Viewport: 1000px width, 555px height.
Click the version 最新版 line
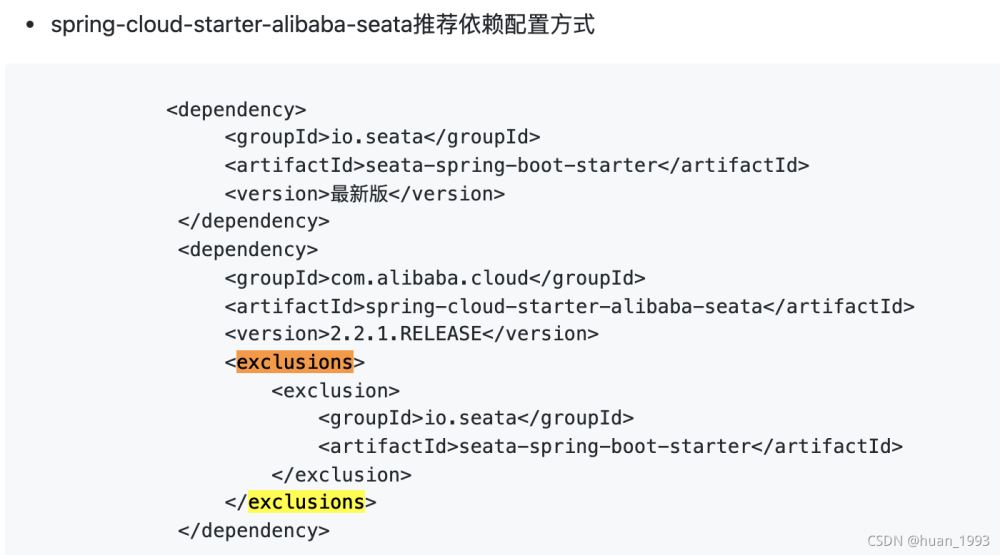(x=364, y=193)
